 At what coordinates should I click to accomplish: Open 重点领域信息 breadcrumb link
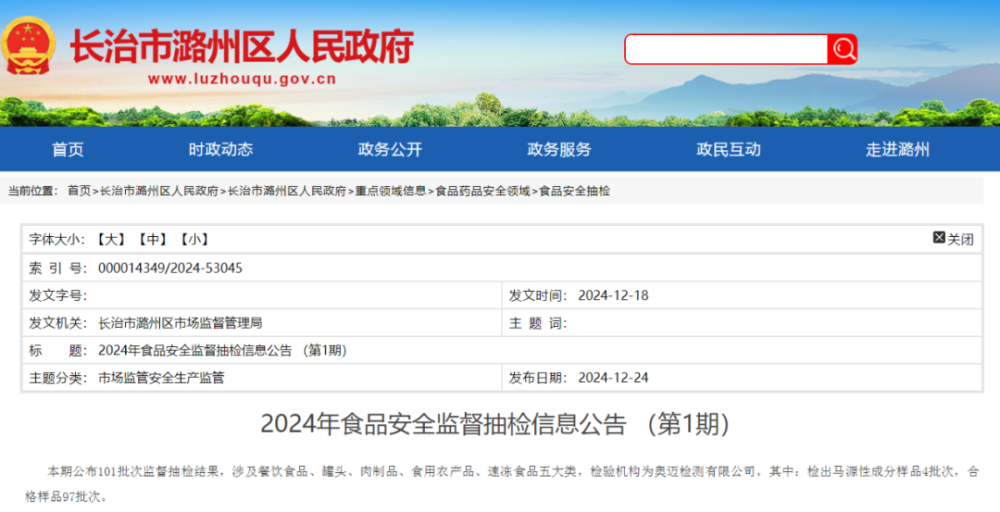tap(391, 191)
